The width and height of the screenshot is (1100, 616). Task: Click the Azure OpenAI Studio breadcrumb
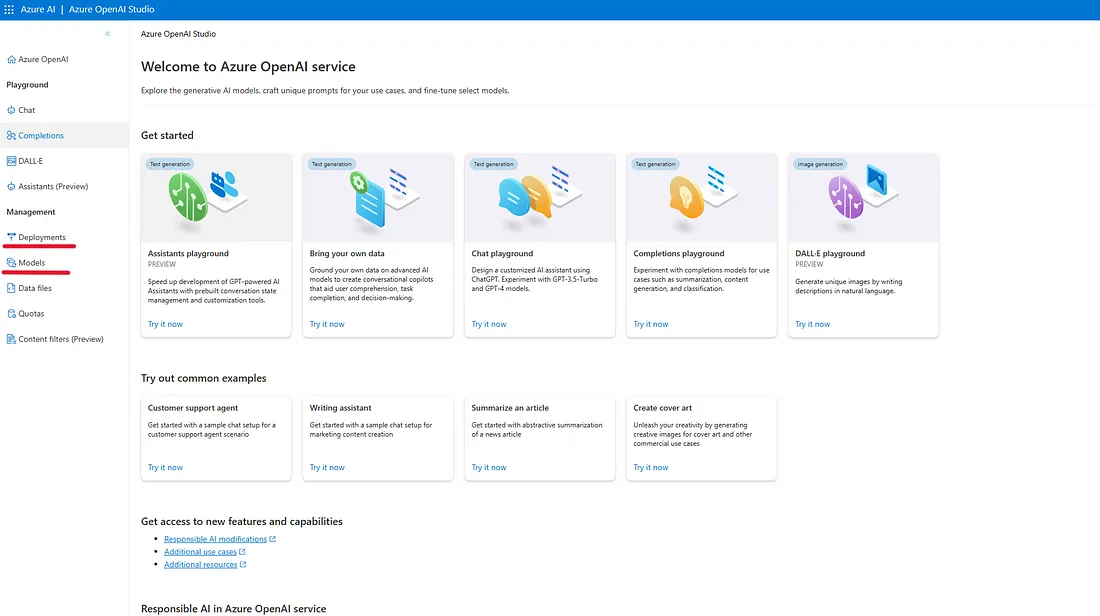[x=178, y=34]
